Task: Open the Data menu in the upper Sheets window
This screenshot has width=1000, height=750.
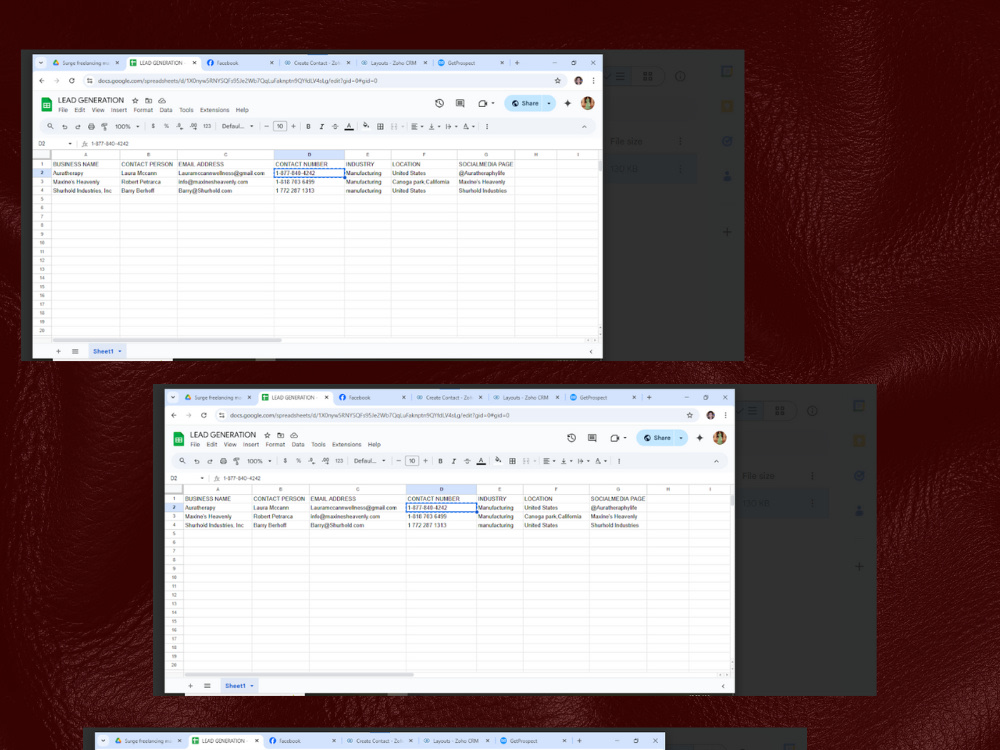Action: point(166,110)
